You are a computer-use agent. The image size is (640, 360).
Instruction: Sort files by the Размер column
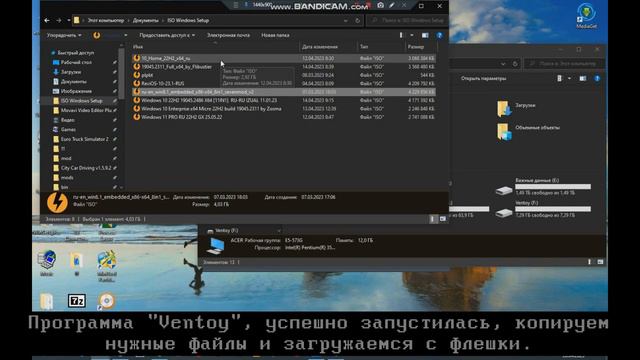[420, 47]
